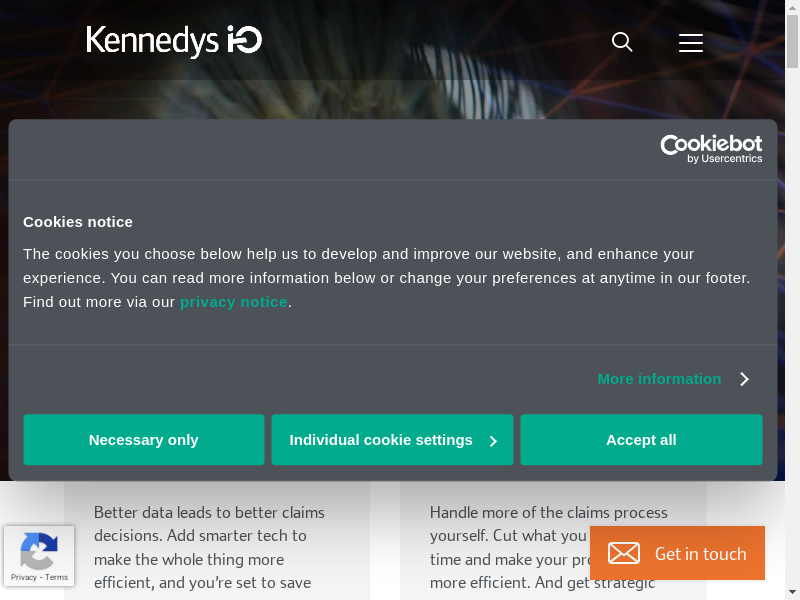The image size is (800, 600).
Task: Click the Cookiebot by Usercentrics logo
Action: tap(711, 149)
